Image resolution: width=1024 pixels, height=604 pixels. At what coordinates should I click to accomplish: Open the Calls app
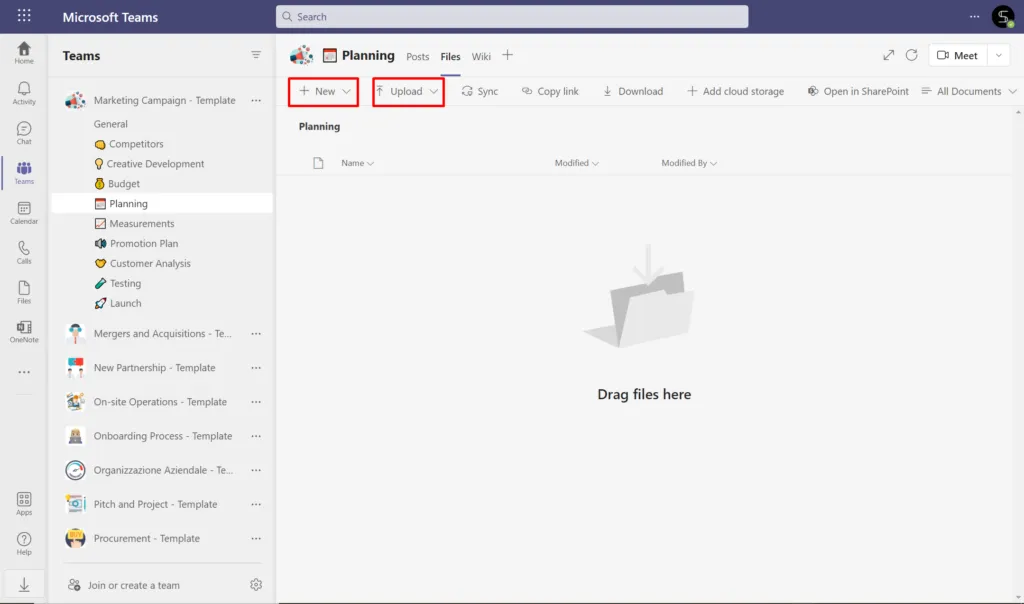click(x=24, y=252)
